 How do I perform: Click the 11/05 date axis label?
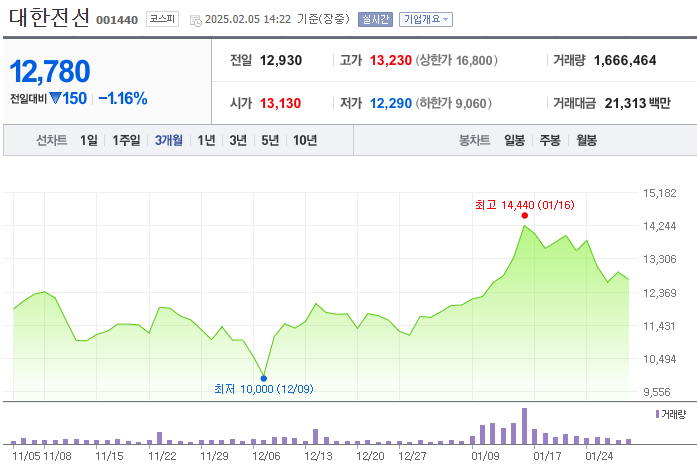pyautogui.click(x=26, y=456)
